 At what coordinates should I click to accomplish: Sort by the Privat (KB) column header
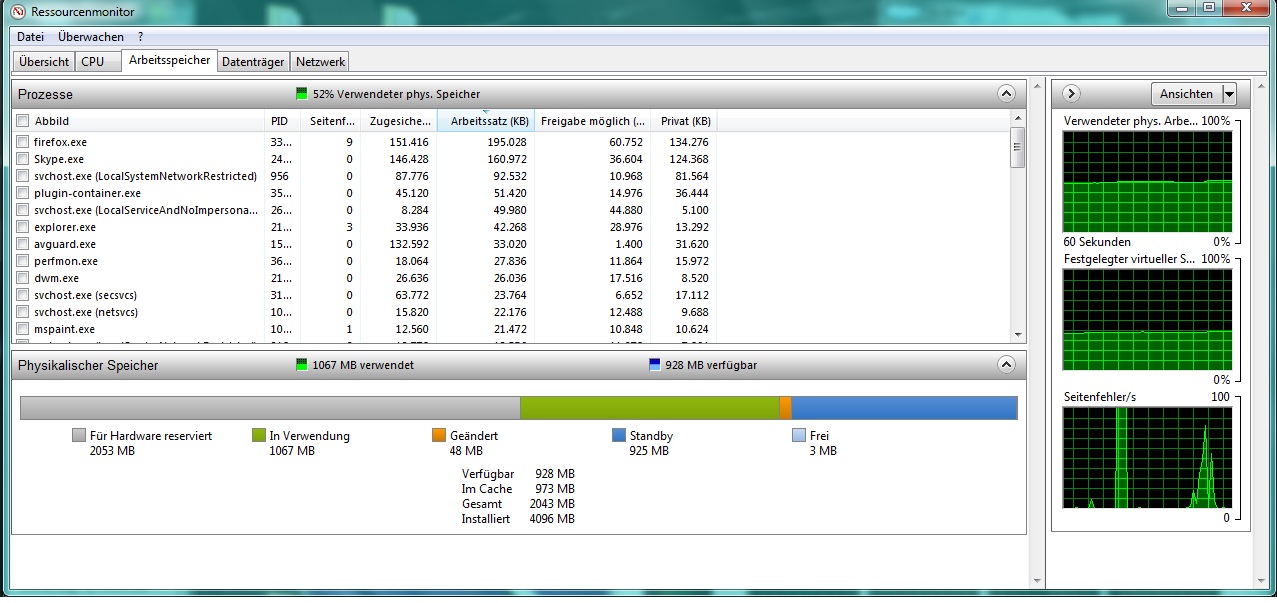(684, 121)
